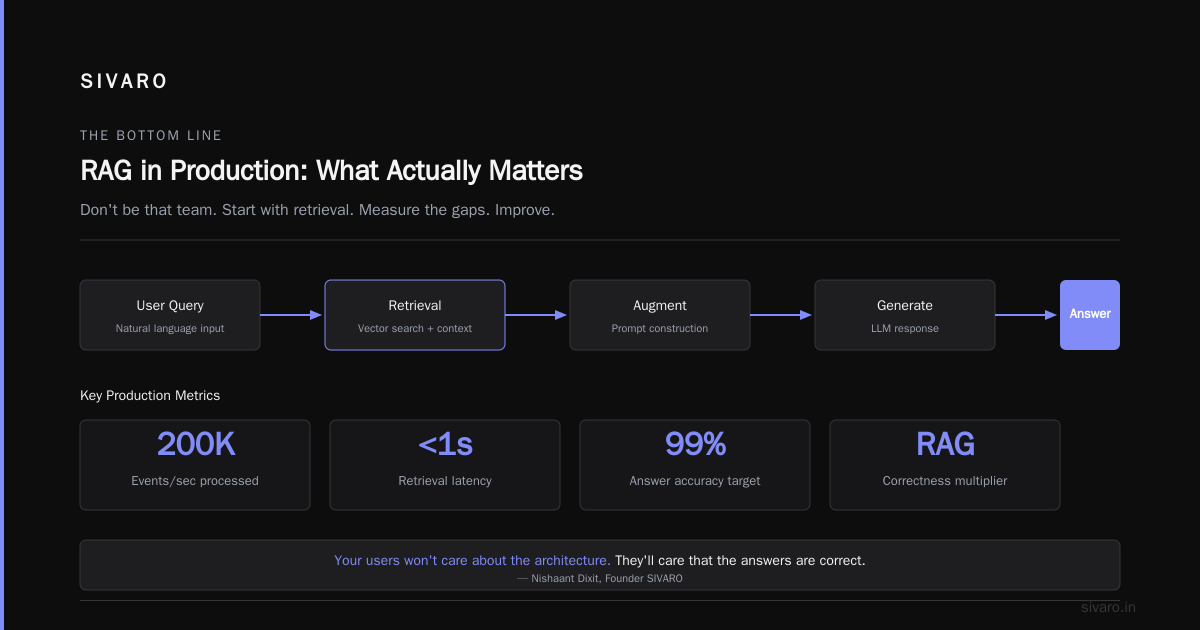The height and width of the screenshot is (630, 1200).
Task: Select the highlighted Retrieval step box
Action: tap(415, 315)
